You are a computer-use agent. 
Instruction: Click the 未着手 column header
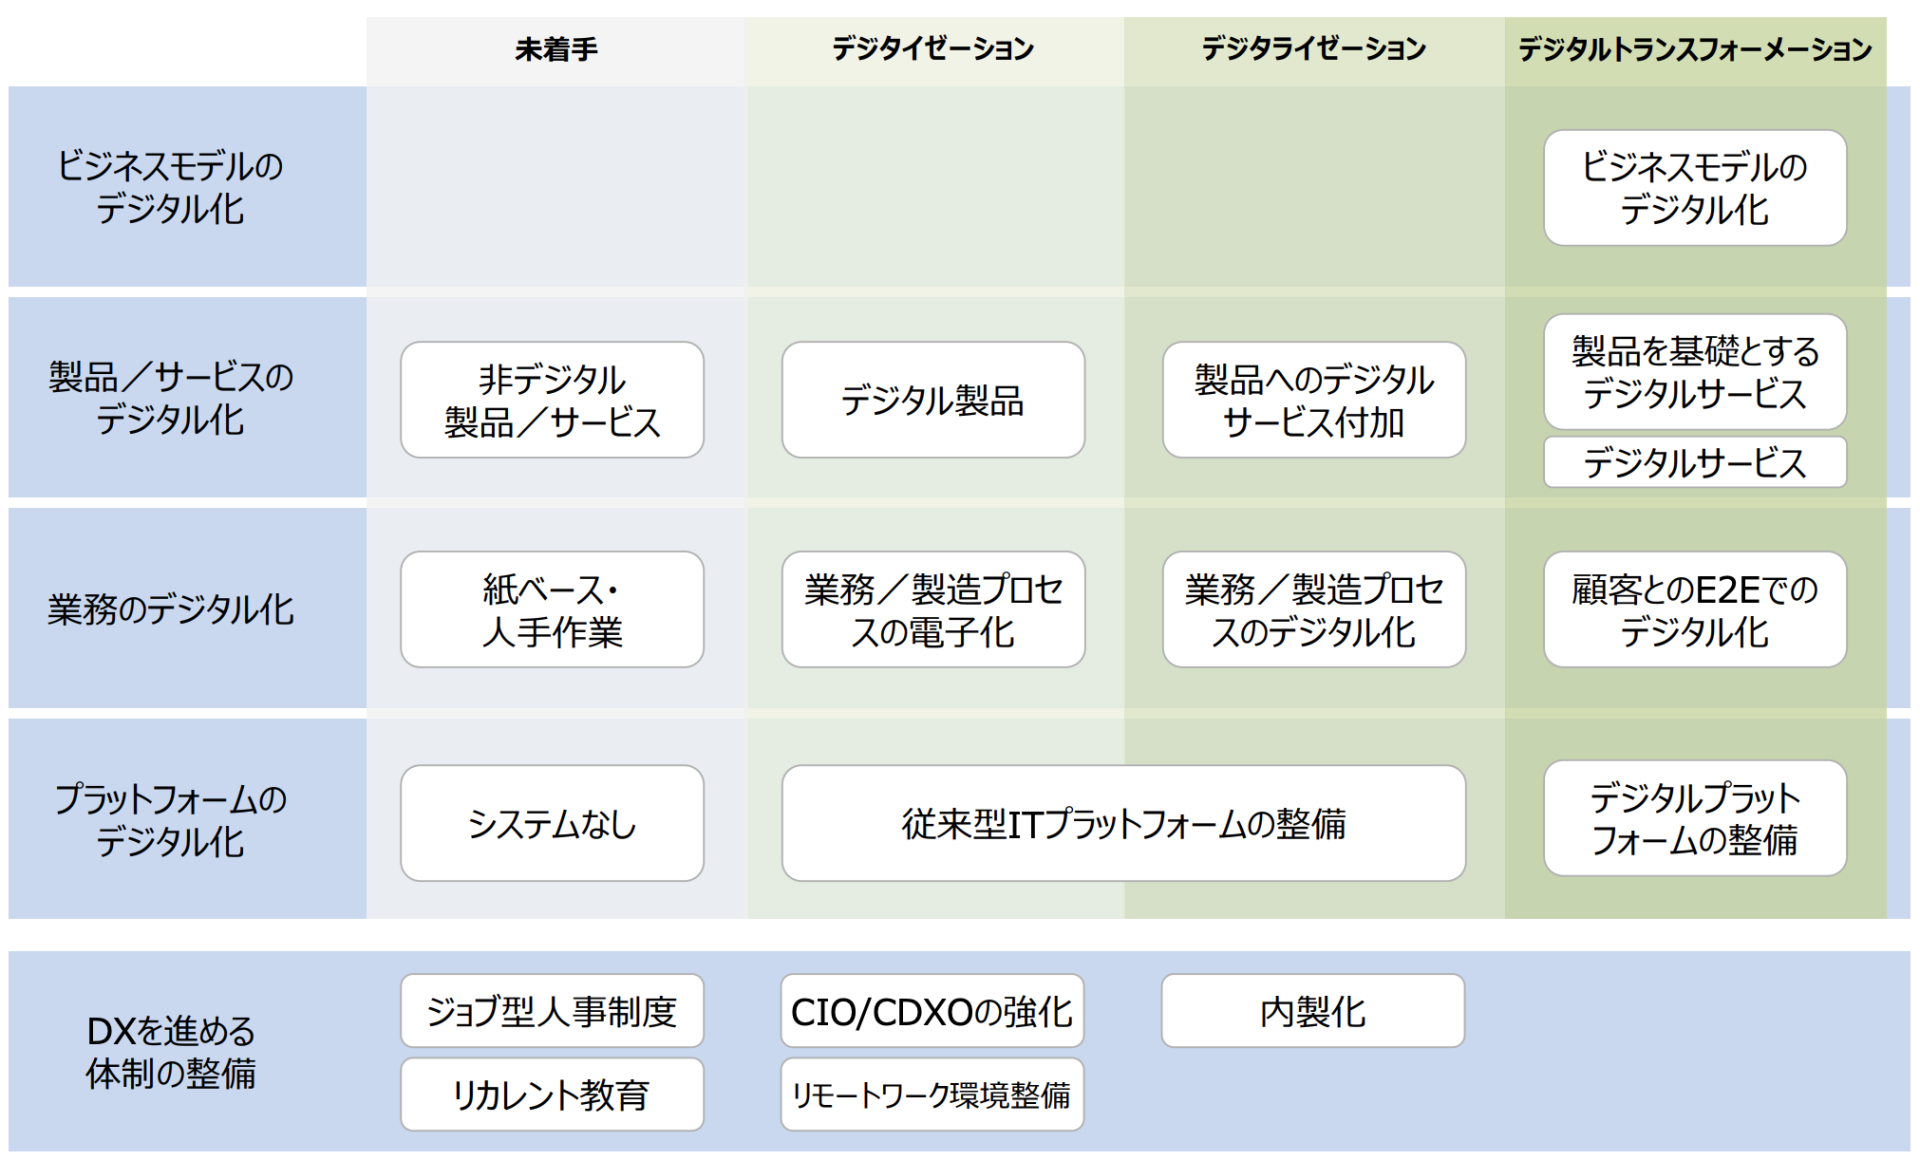[x=554, y=46]
